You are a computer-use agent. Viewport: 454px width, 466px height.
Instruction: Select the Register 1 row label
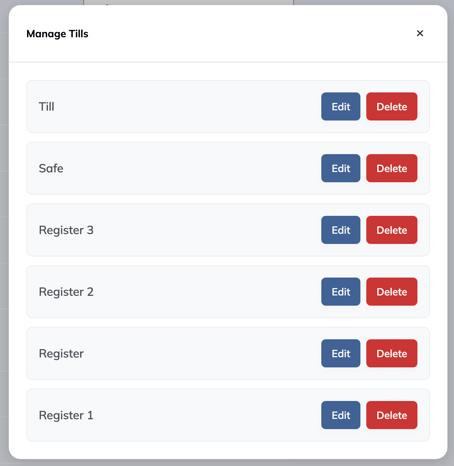coord(66,415)
